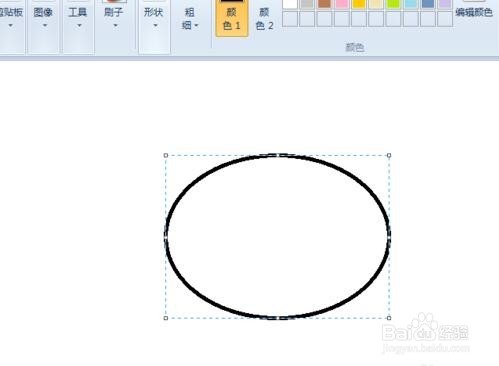Screen dimensions: 499x366
Task: Click the left-middle handle on the ellipse selection
Action: [x=166, y=237]
